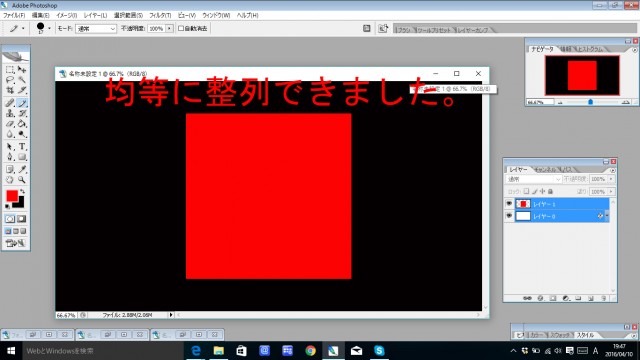Enable the 自動消去 auto-erase checkbox
The image size is (640, 360).
click(181, 29)
